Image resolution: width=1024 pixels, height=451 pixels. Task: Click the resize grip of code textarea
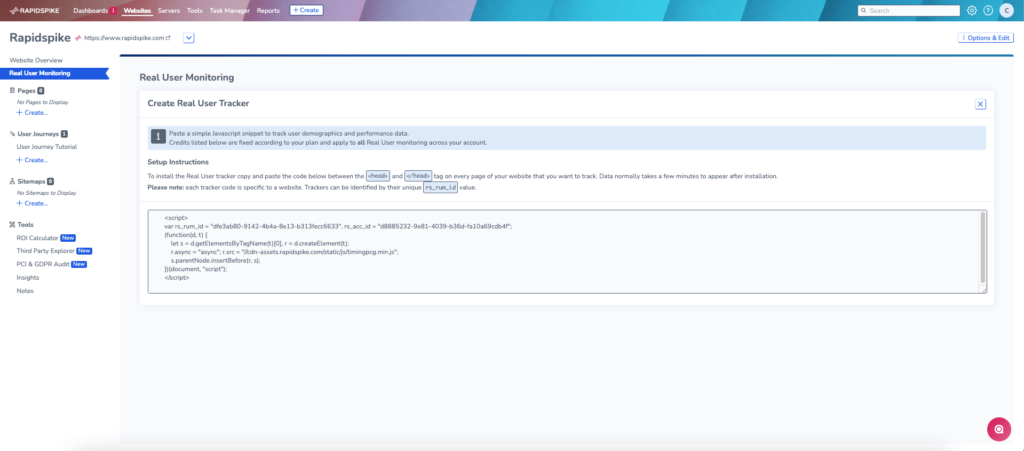(x=983, y=290)
